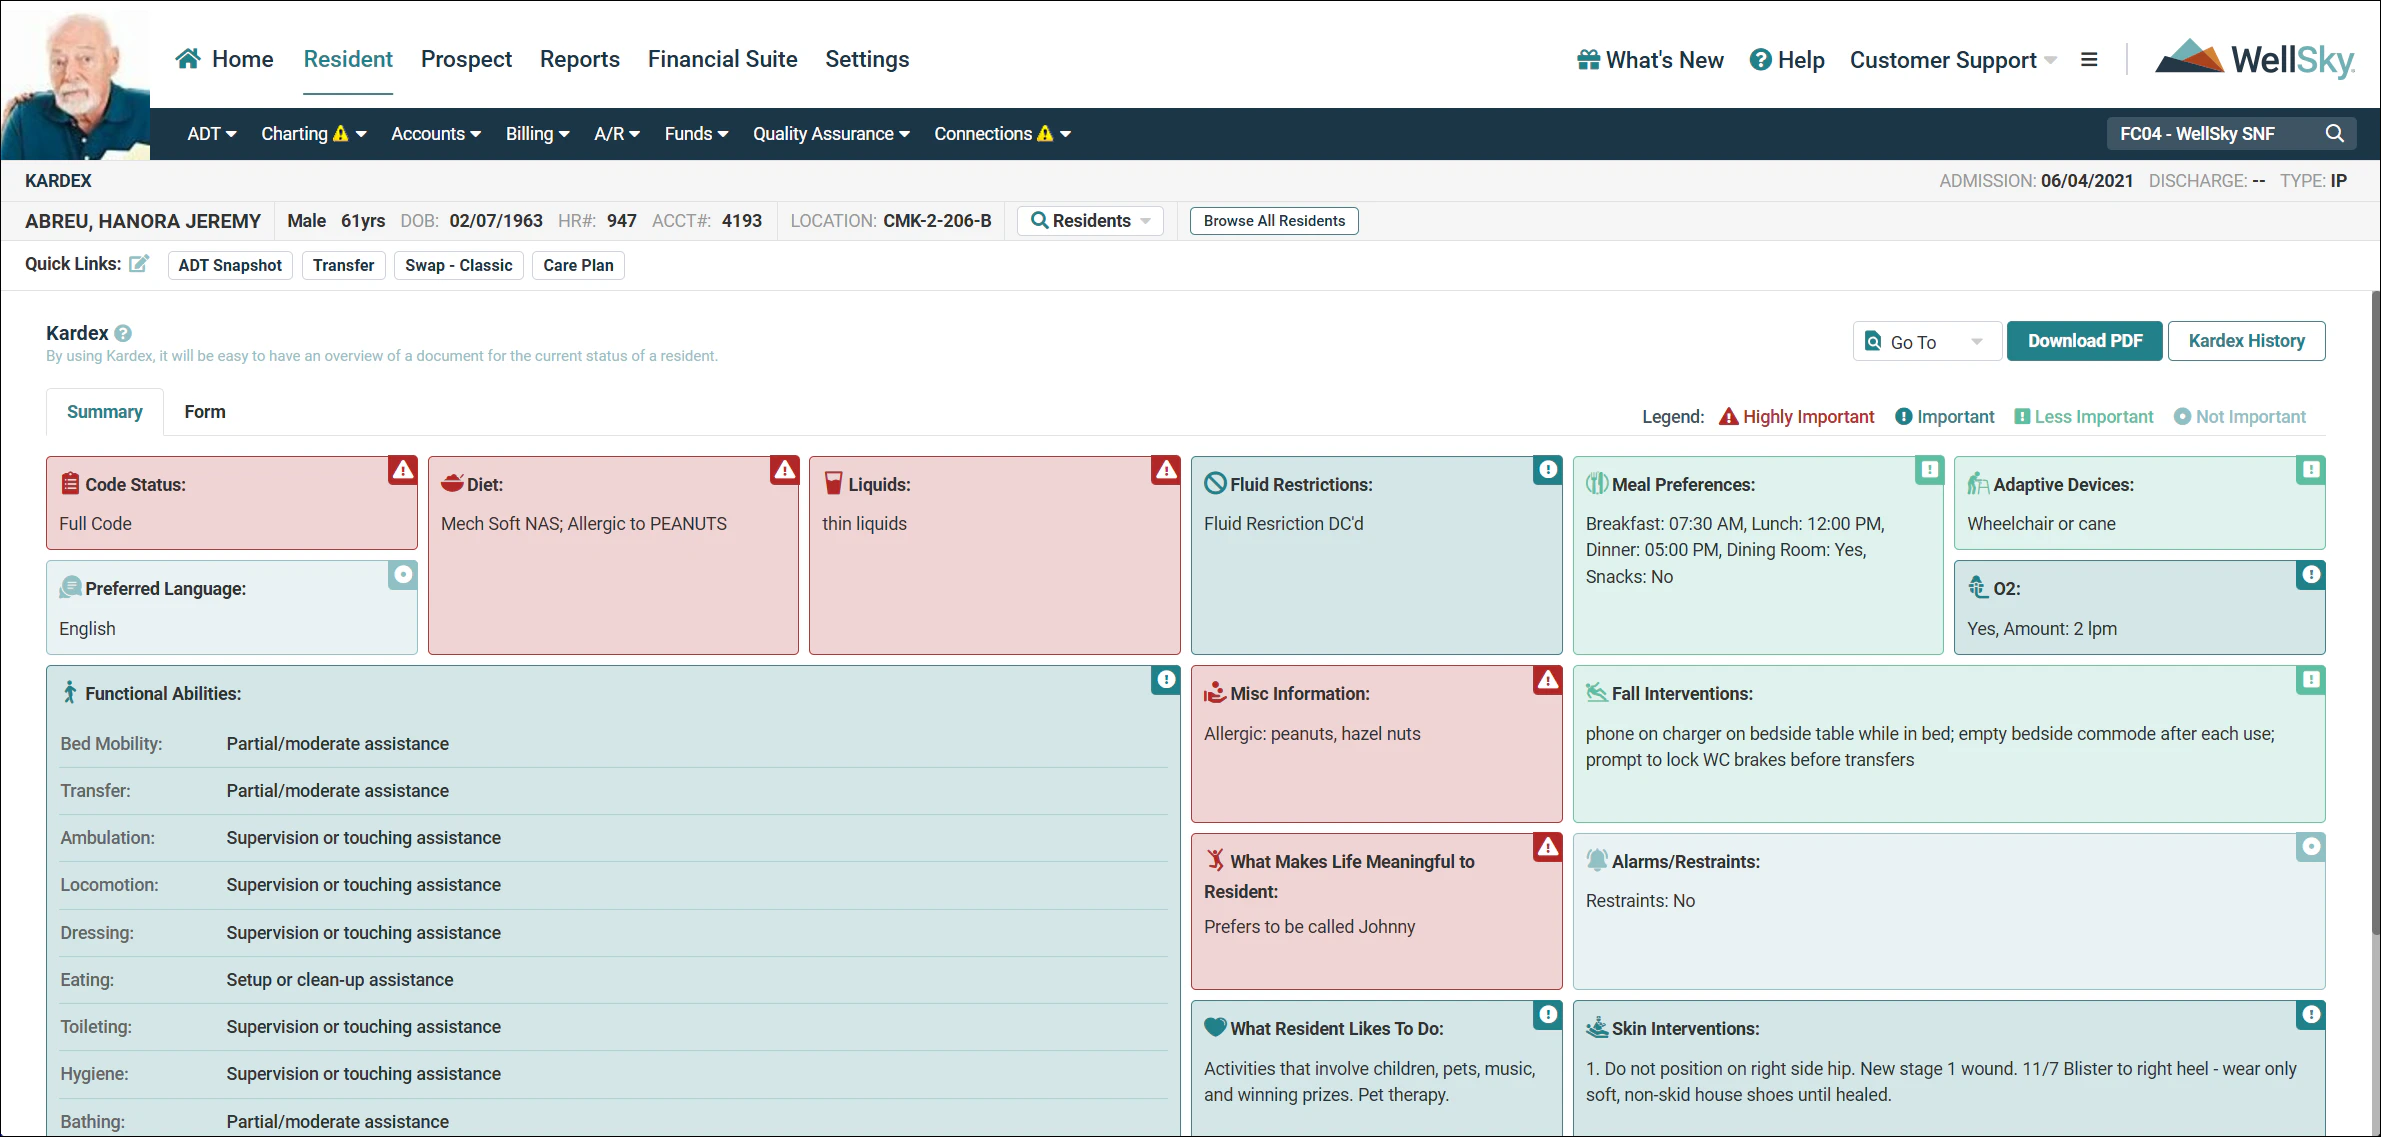Click the Help question mark icon

pyautogui.click(x=1760, y=60)
